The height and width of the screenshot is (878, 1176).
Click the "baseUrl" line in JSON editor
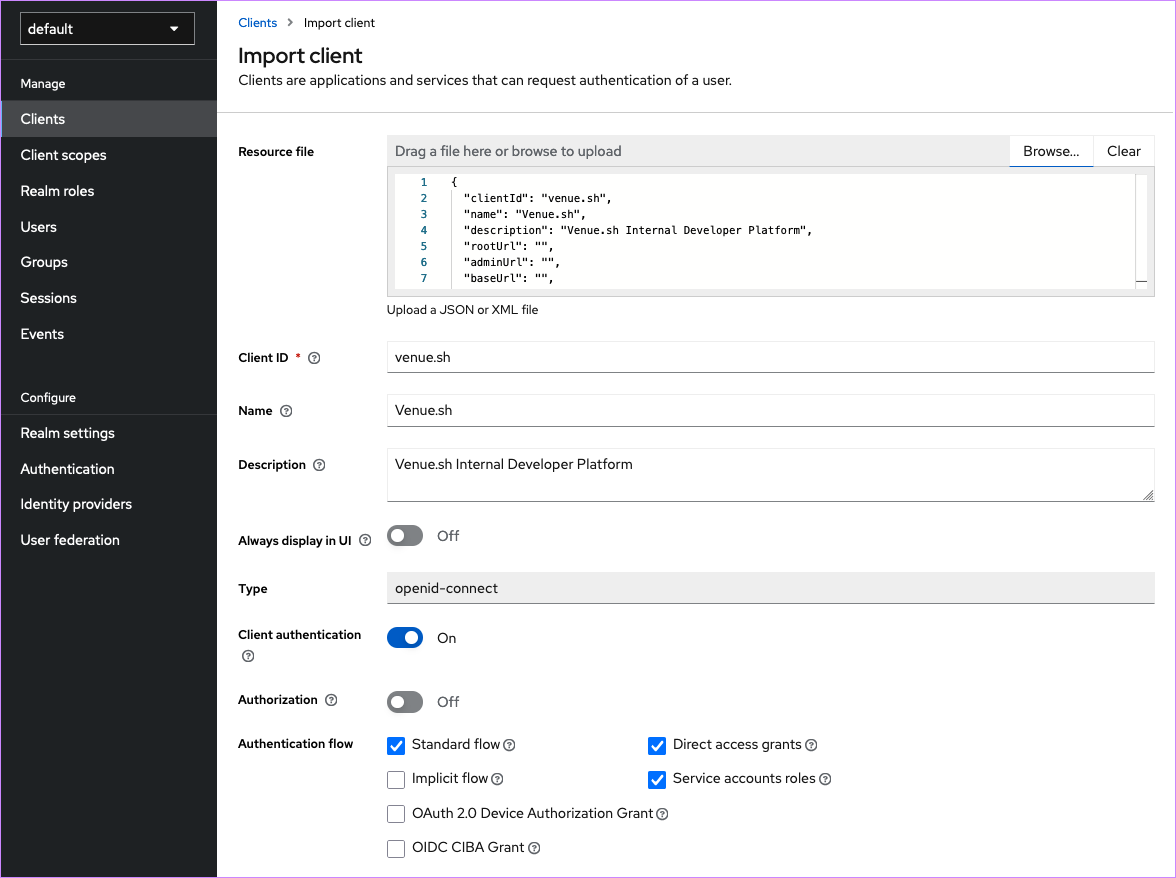(508, 279)
